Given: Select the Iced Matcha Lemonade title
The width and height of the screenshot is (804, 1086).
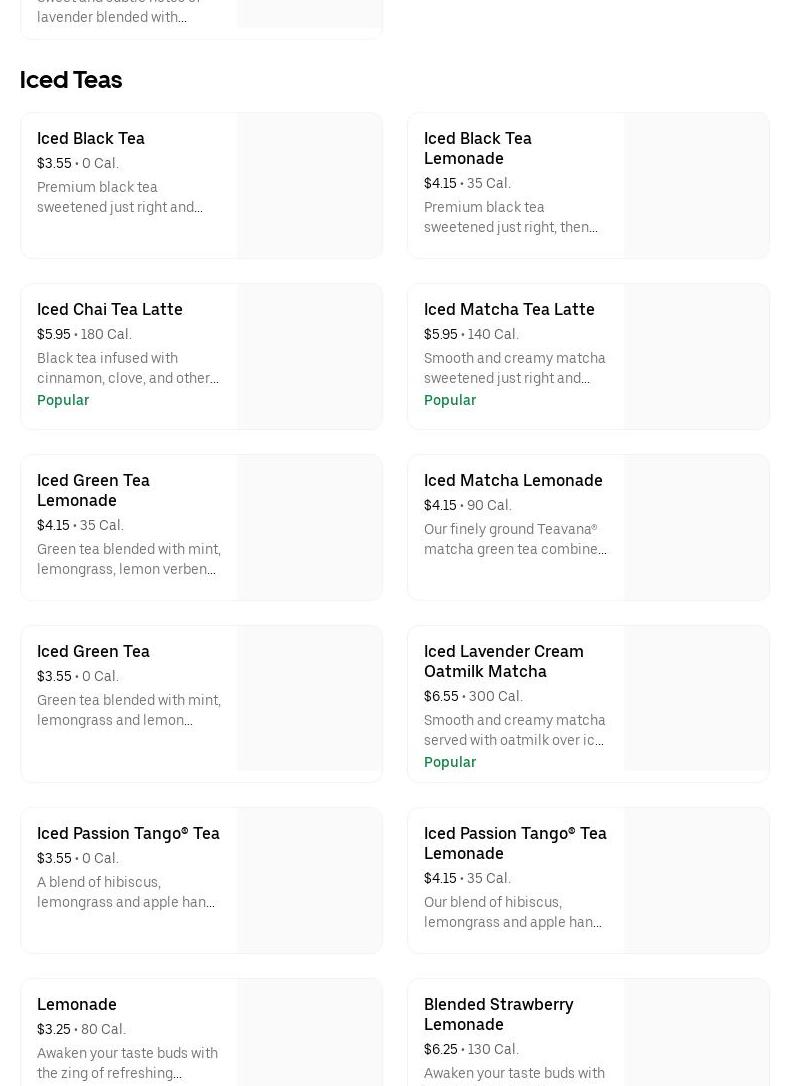Looking at the screenshot, I should (x=513, y=481).
